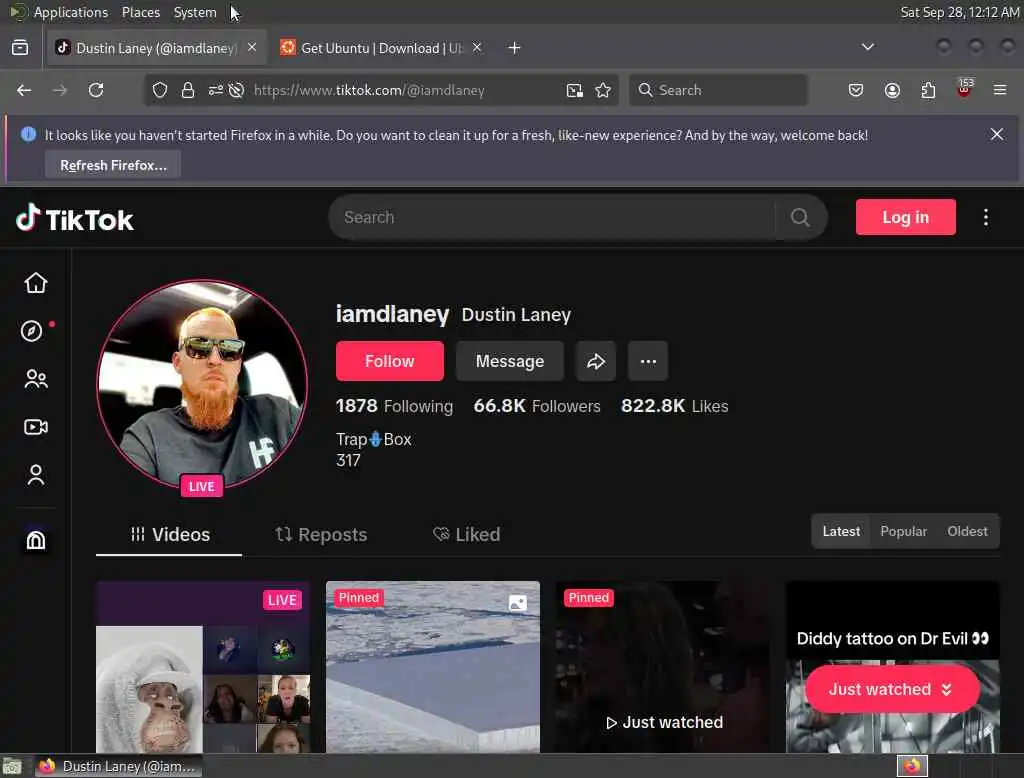The height and width of the screenshot is (778, 1024).
Task: Open the first Pinned snowy photo post
Action: click(433, 667)
